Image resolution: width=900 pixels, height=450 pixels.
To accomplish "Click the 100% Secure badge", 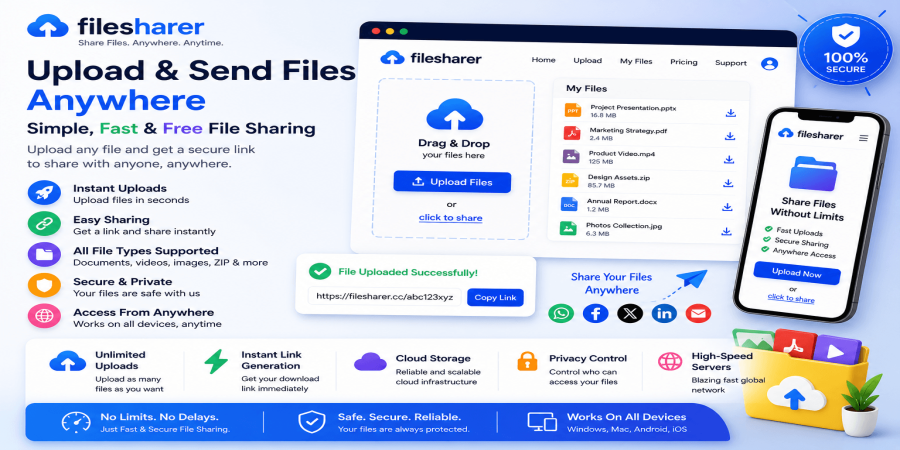I will coord(845,50).
